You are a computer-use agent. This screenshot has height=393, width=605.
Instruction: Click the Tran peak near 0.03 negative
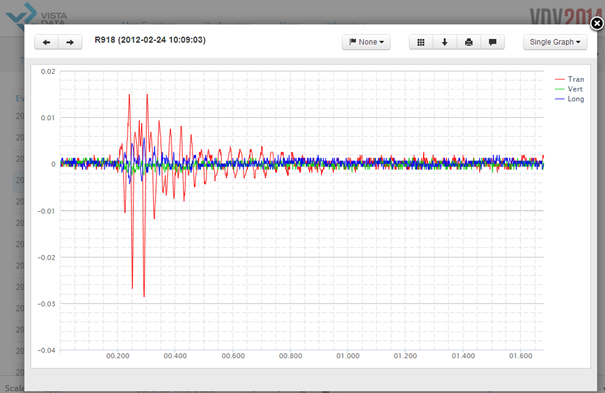pos(144,296)
